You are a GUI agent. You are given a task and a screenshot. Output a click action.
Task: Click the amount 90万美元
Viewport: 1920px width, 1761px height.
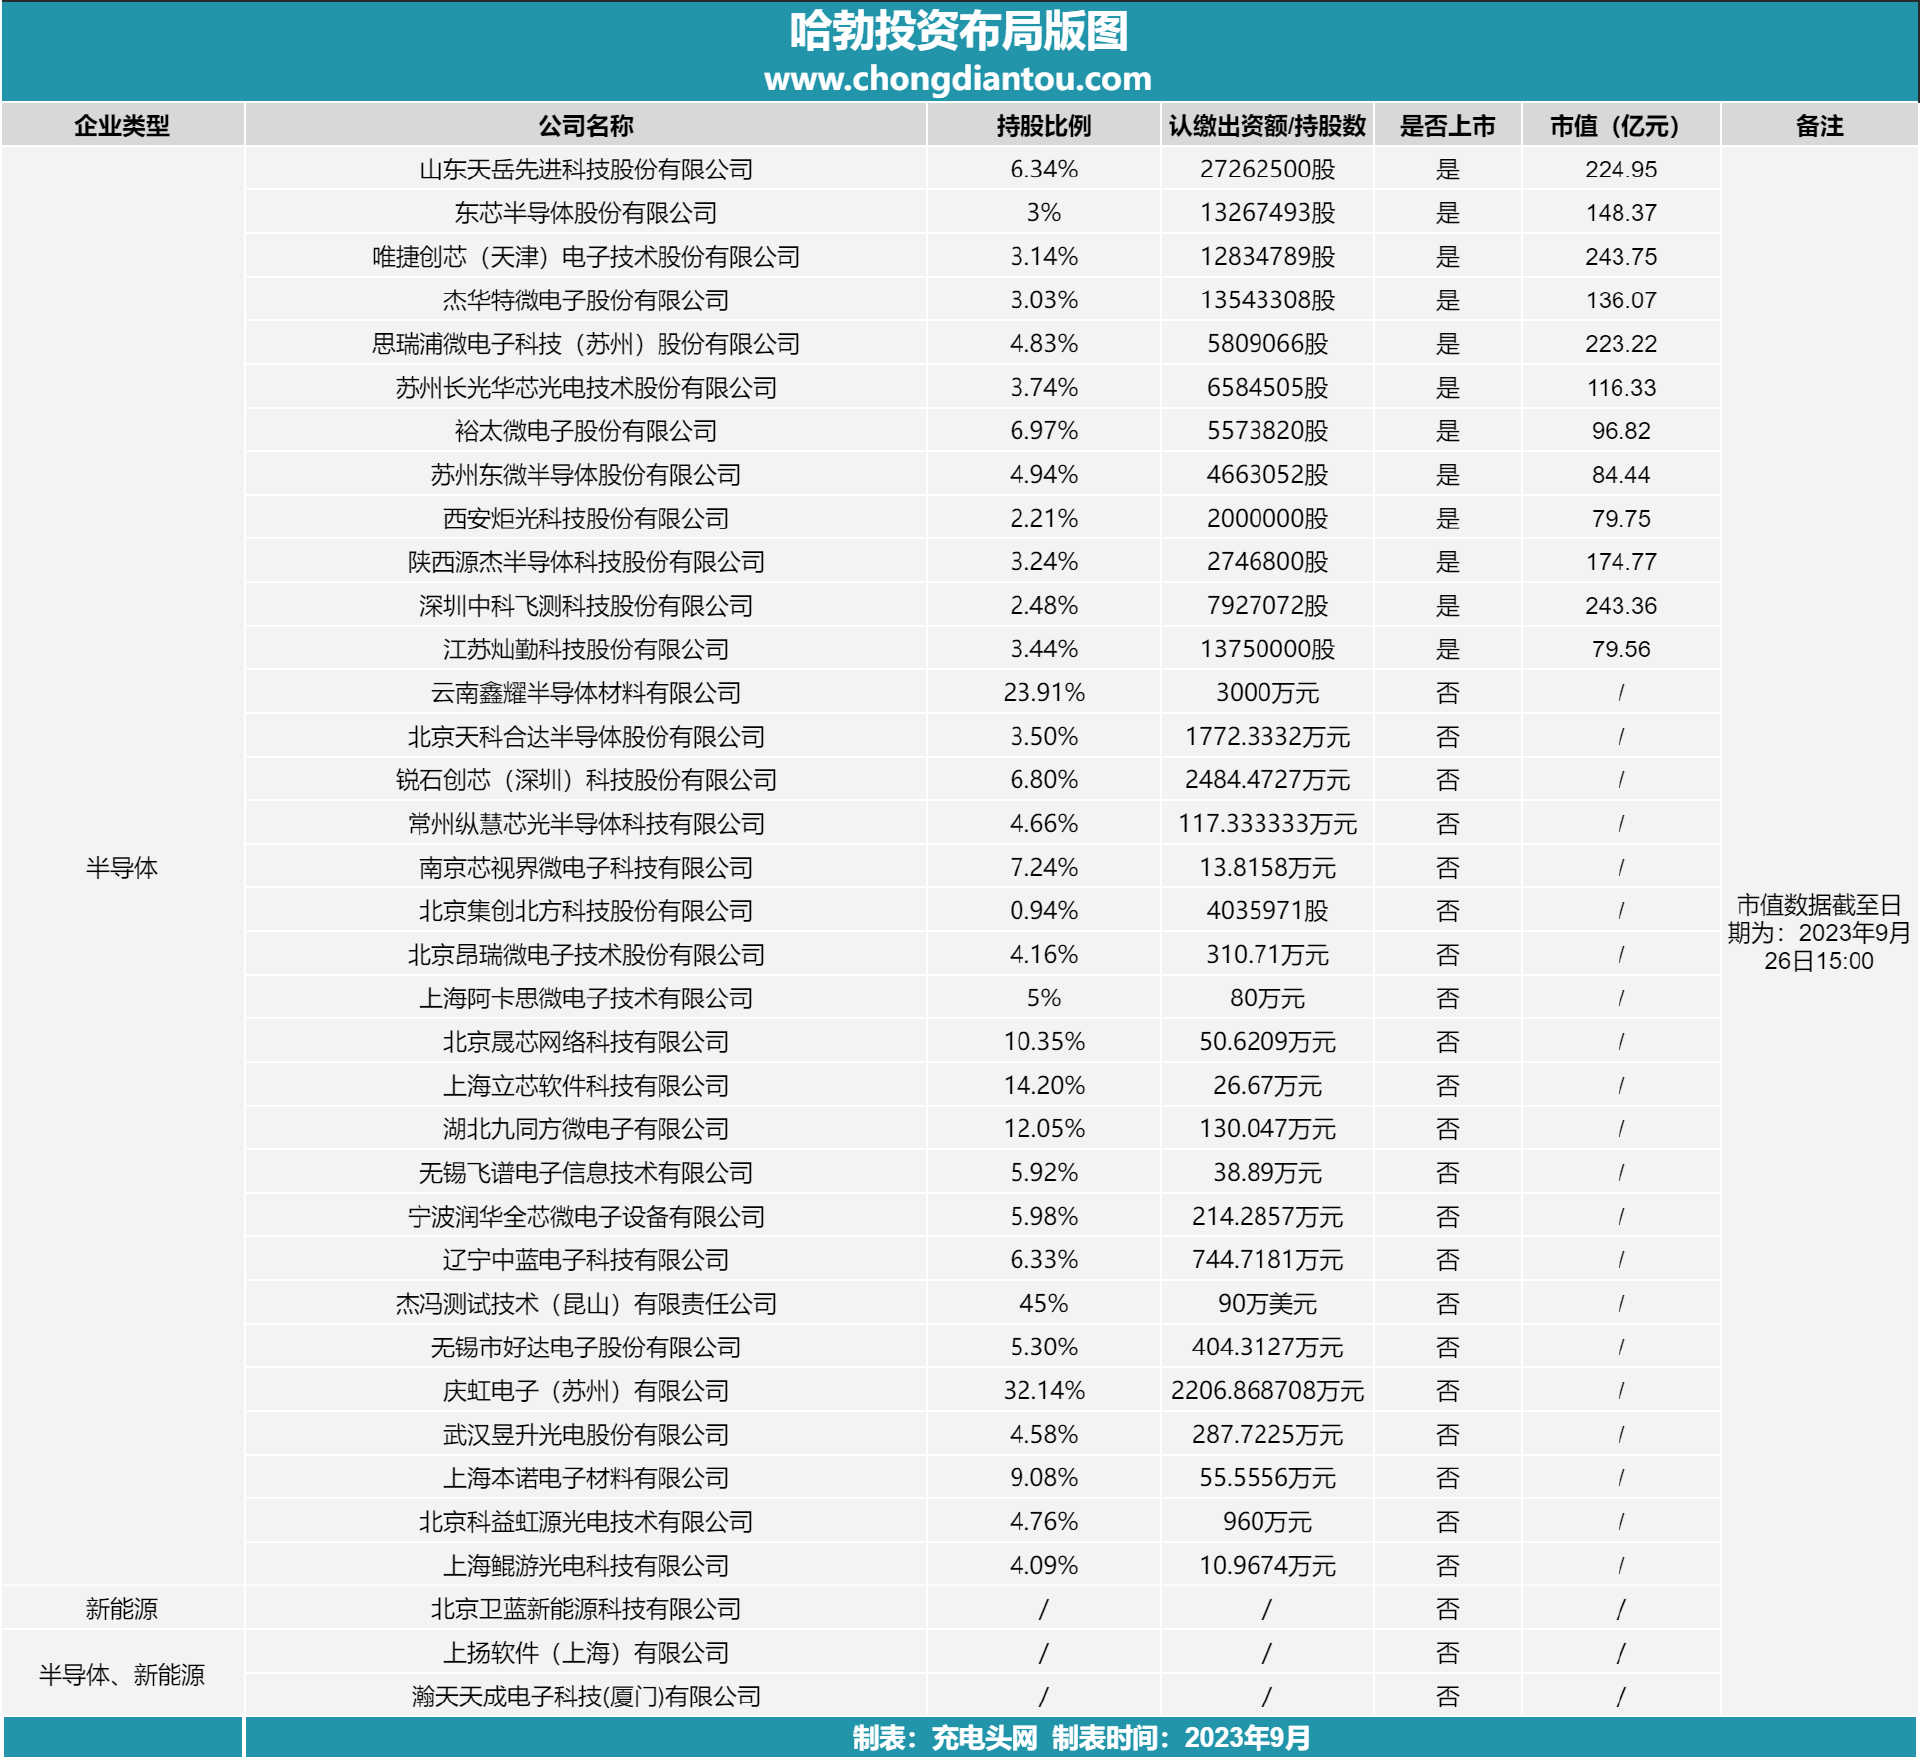pos(1267,1304)
